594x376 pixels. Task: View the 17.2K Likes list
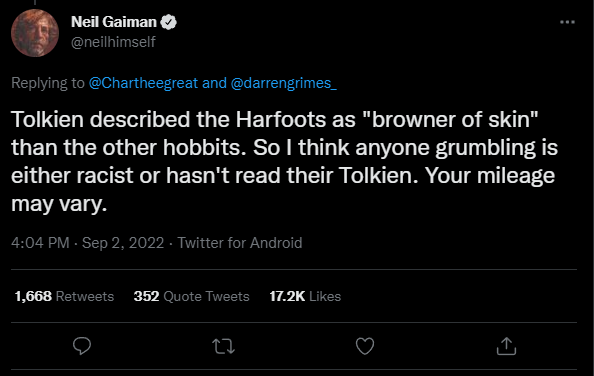pyautogui.click(x=305, y=296)
